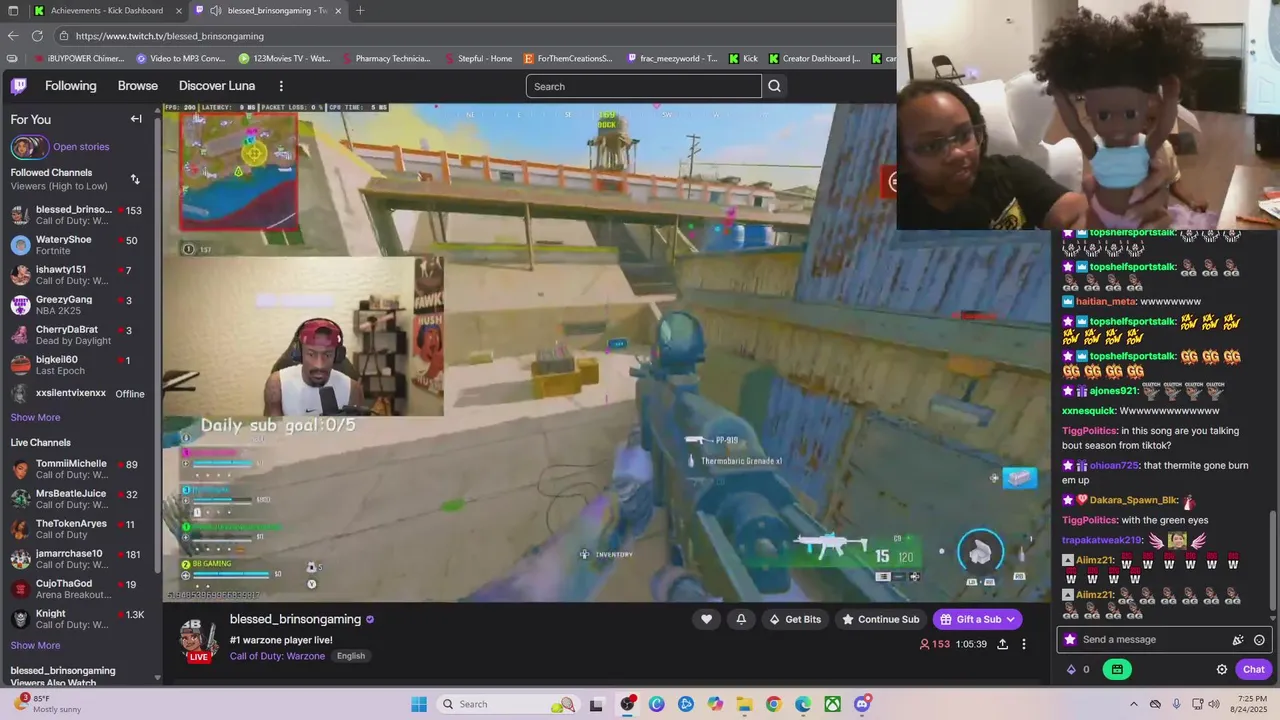Sort followed channels by viewers
This screenshot has width=1280, height=720.
click(135, 179)
